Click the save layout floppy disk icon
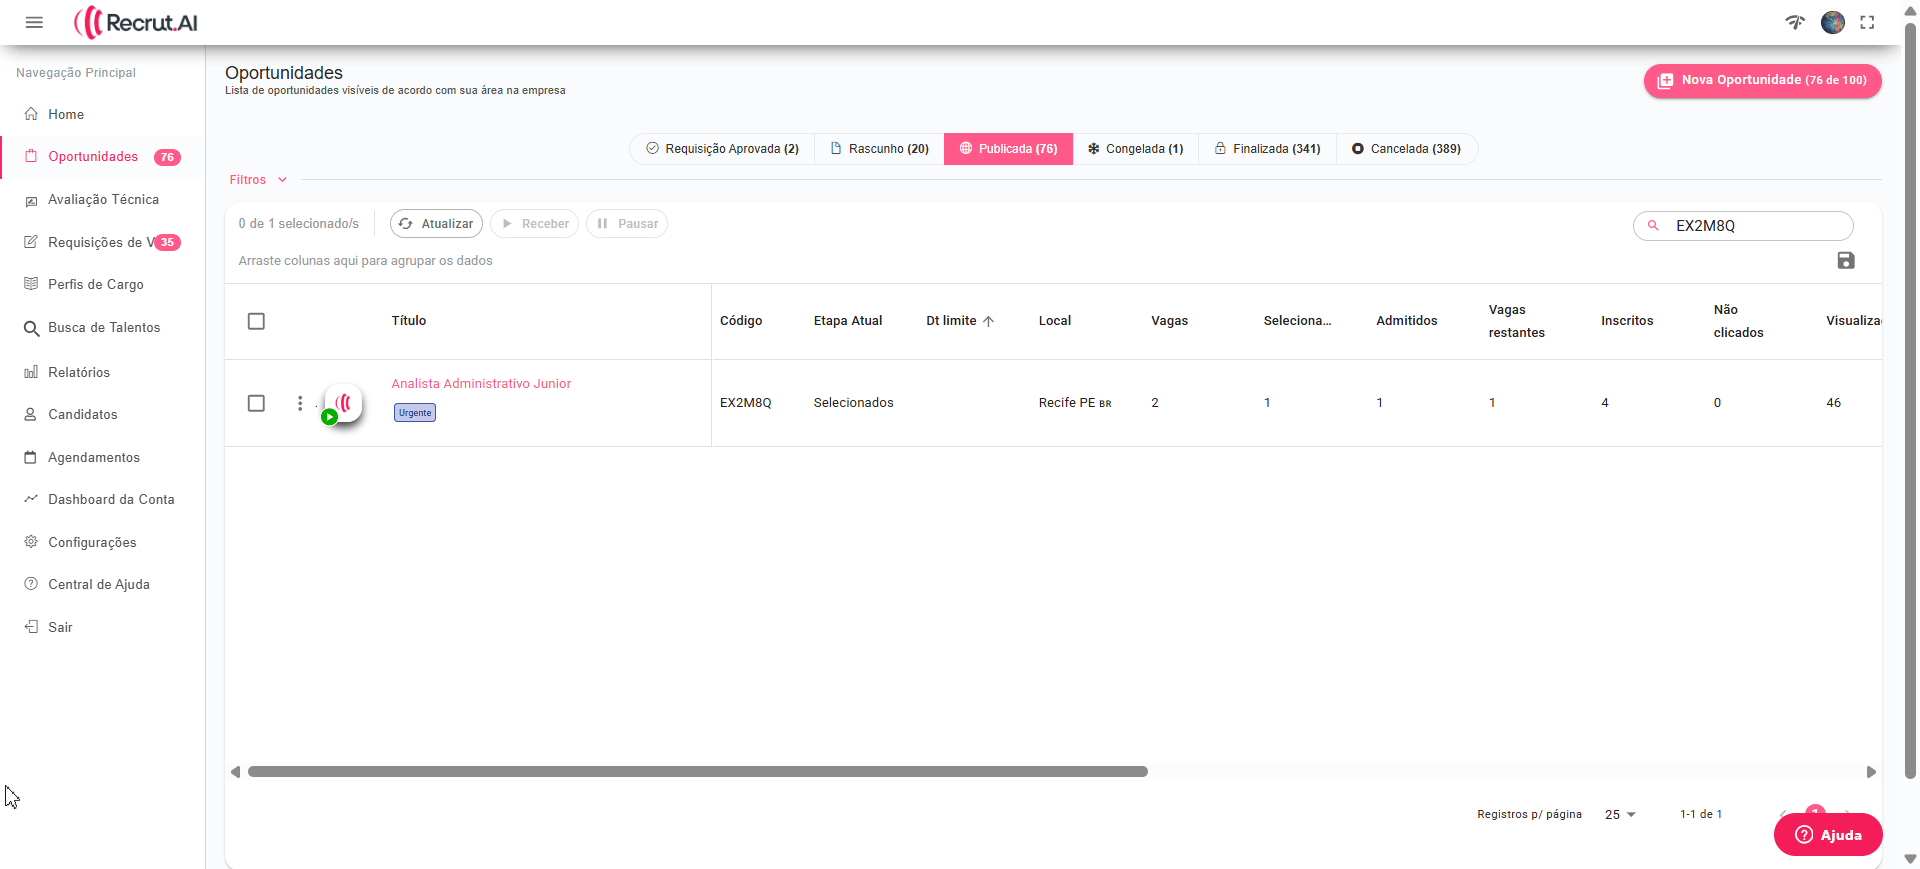 [x=1845, y=261]
